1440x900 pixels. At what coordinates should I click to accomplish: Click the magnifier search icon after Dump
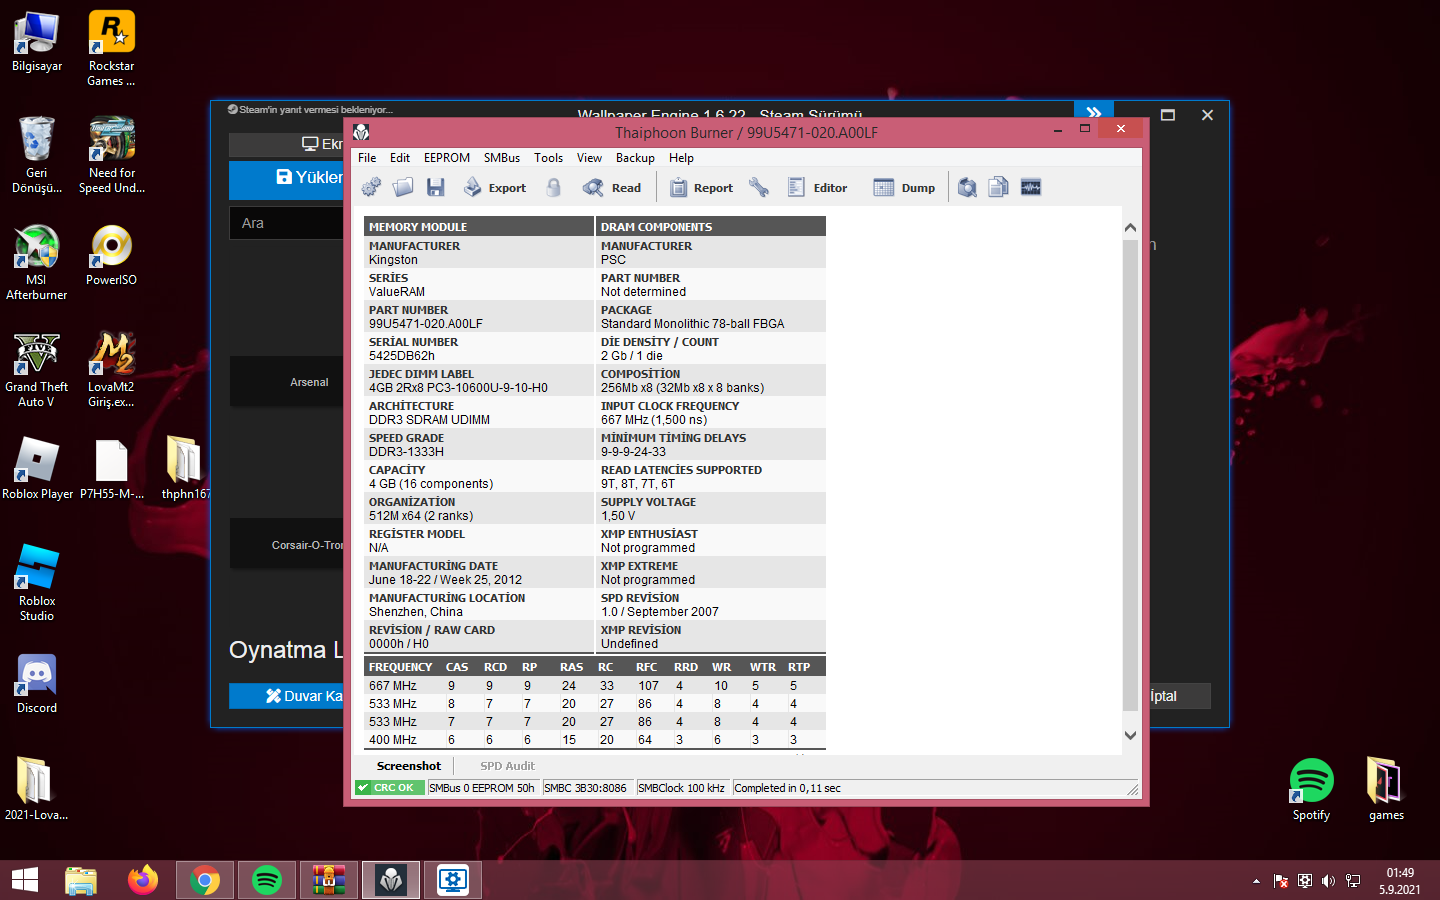(967, 187)
